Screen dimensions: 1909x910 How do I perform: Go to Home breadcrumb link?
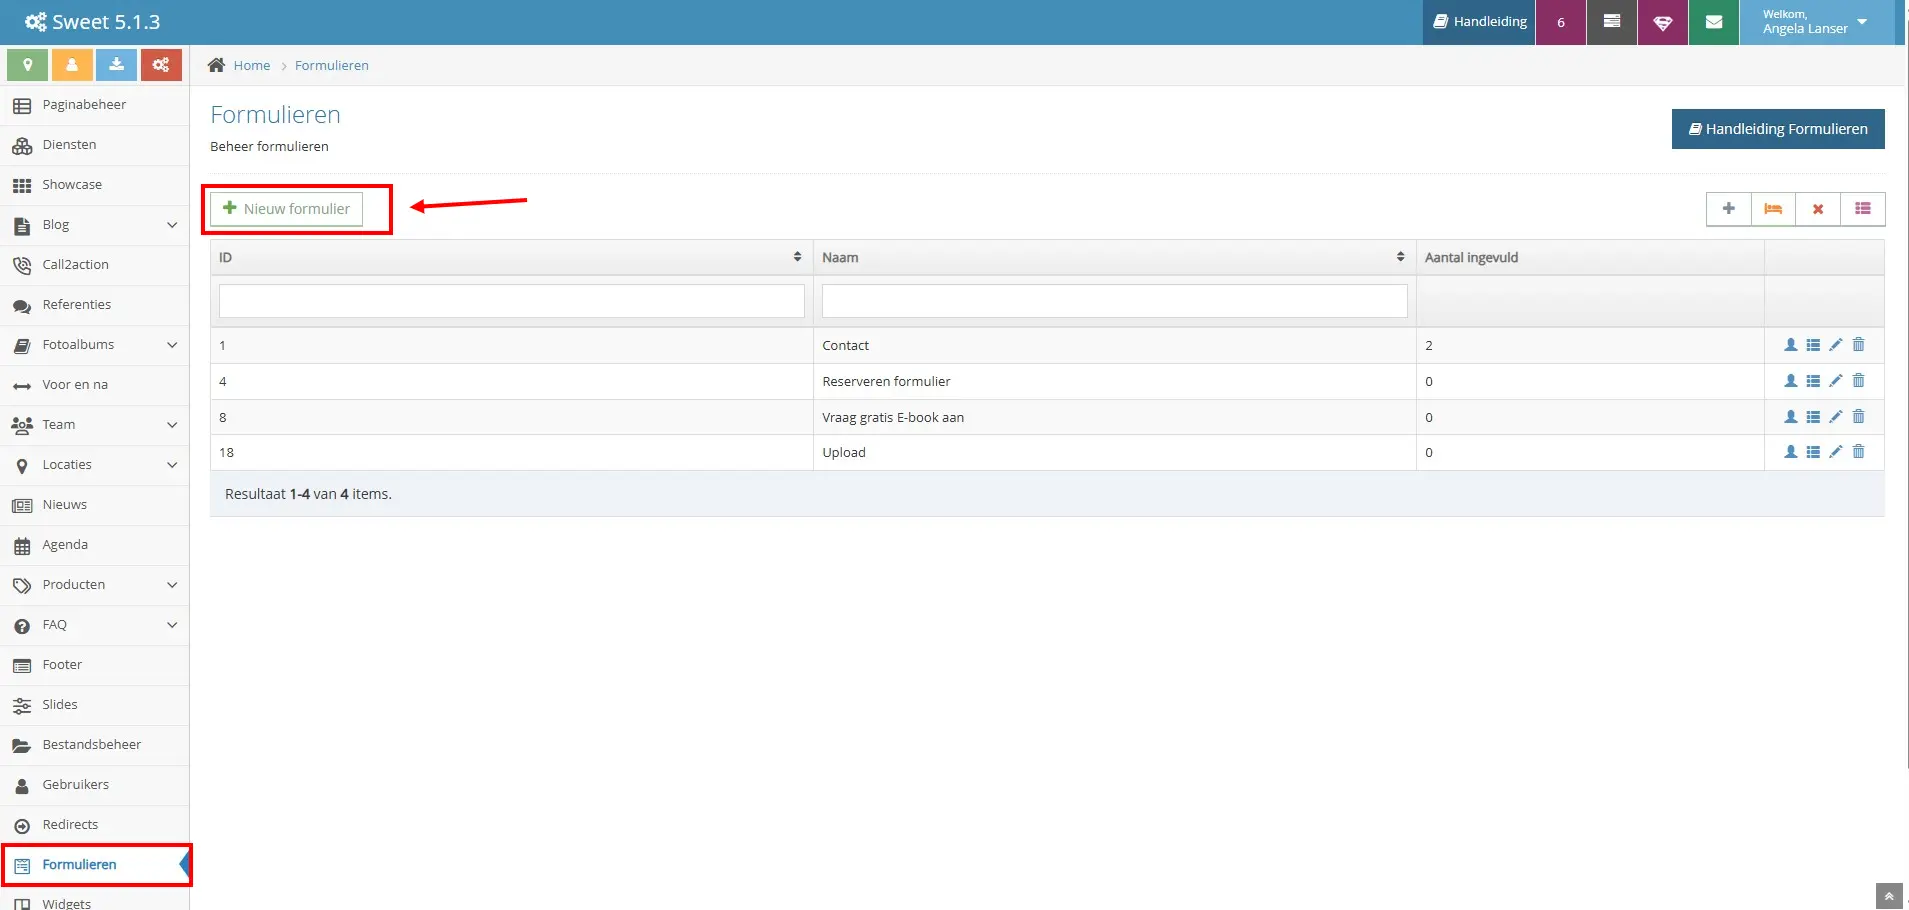pos(252,65)
